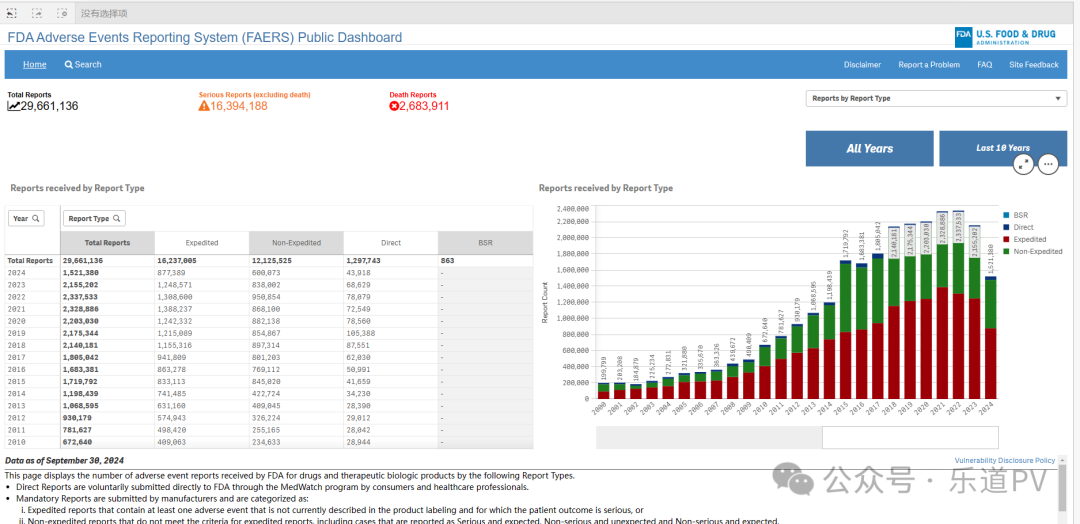Open the Home page link
Viewport: 1080px width, 524px height.
[x=34, y=65]
